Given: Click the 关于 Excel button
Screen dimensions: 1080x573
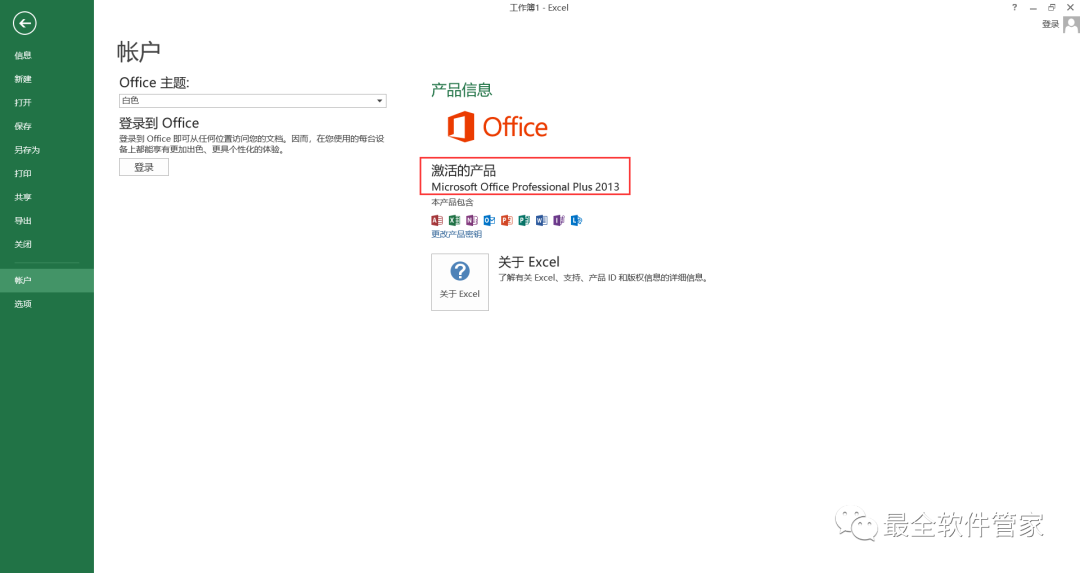Looking at the screenshot, I should [459, 282].
